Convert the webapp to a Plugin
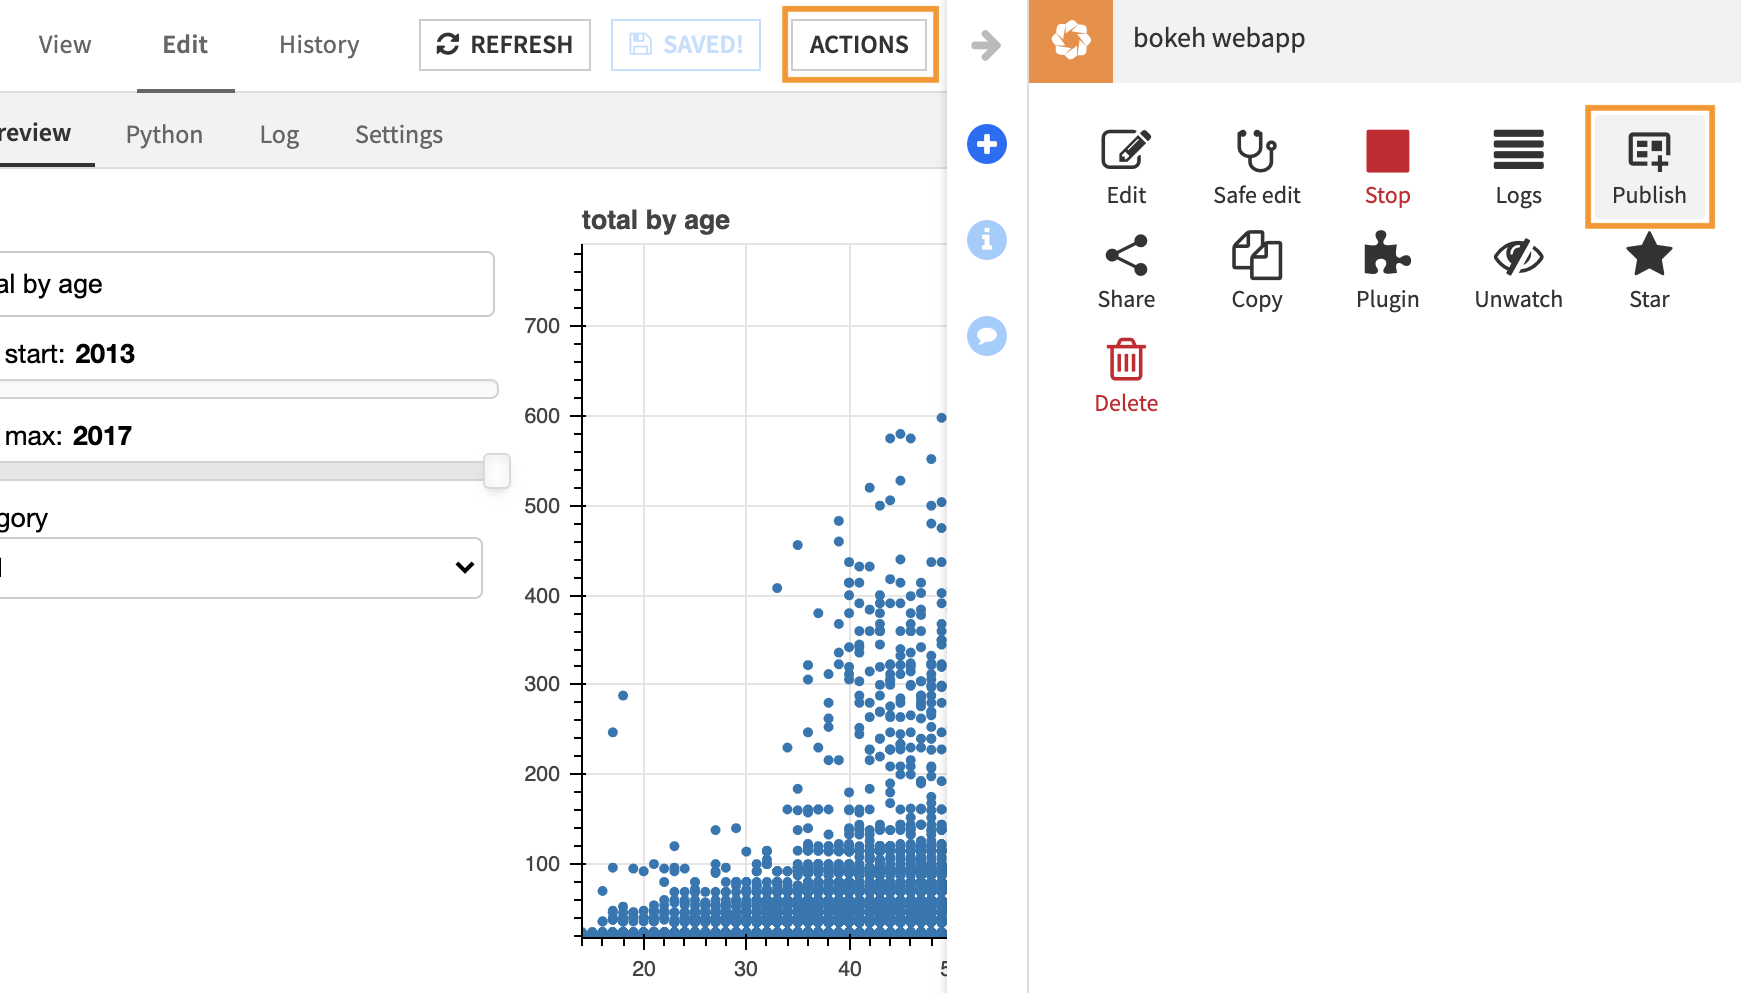 [x=1388, y=272]
